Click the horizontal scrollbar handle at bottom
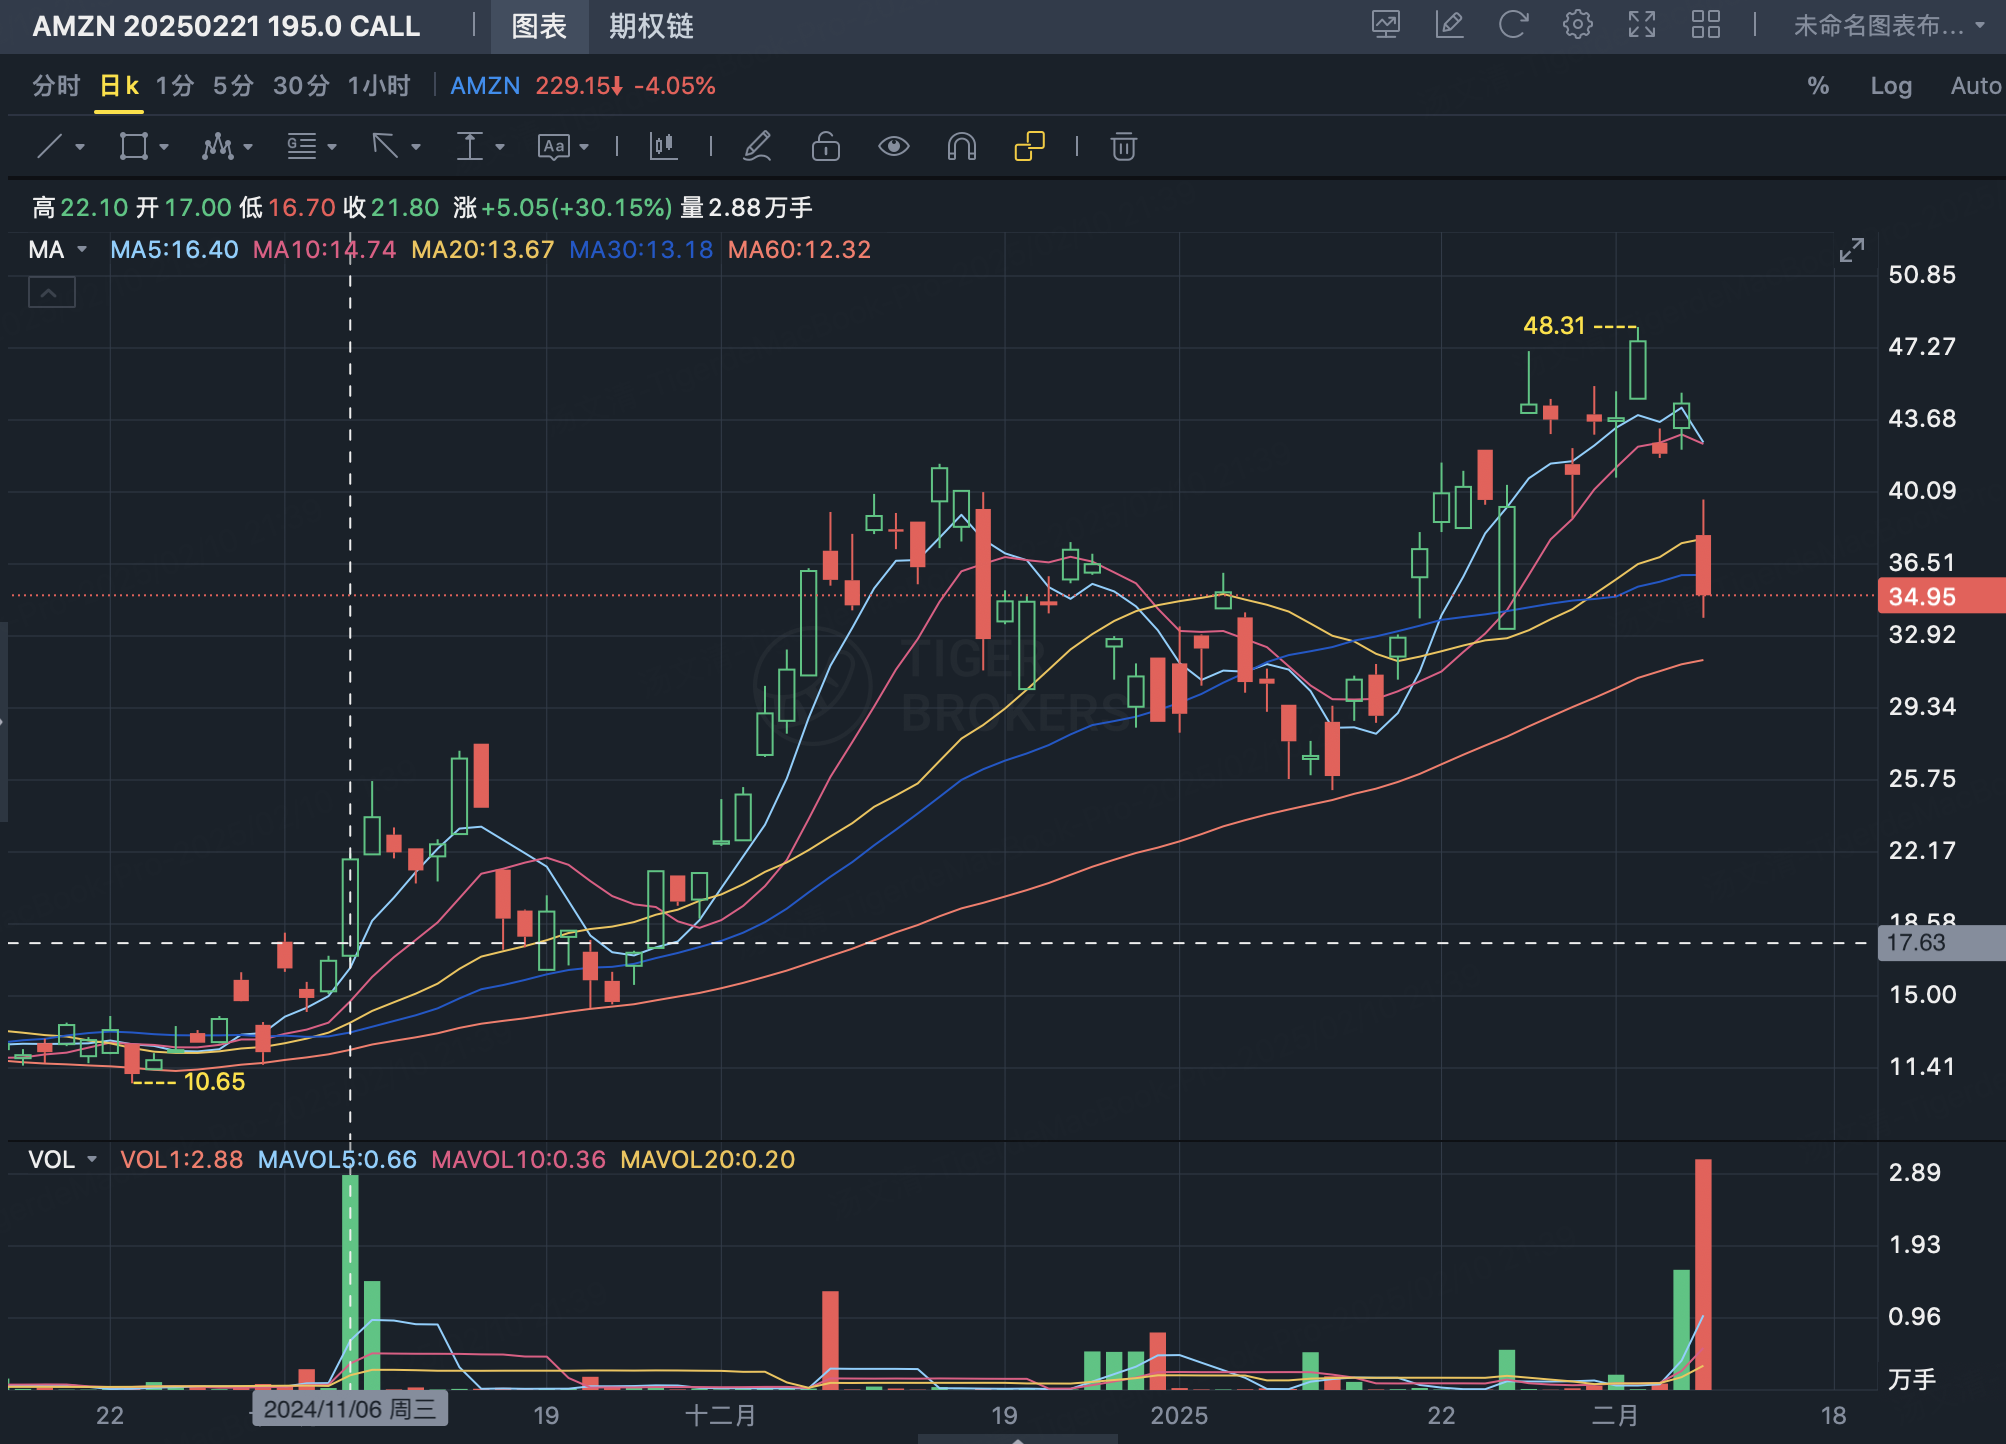 (x=1017, y=1439)
